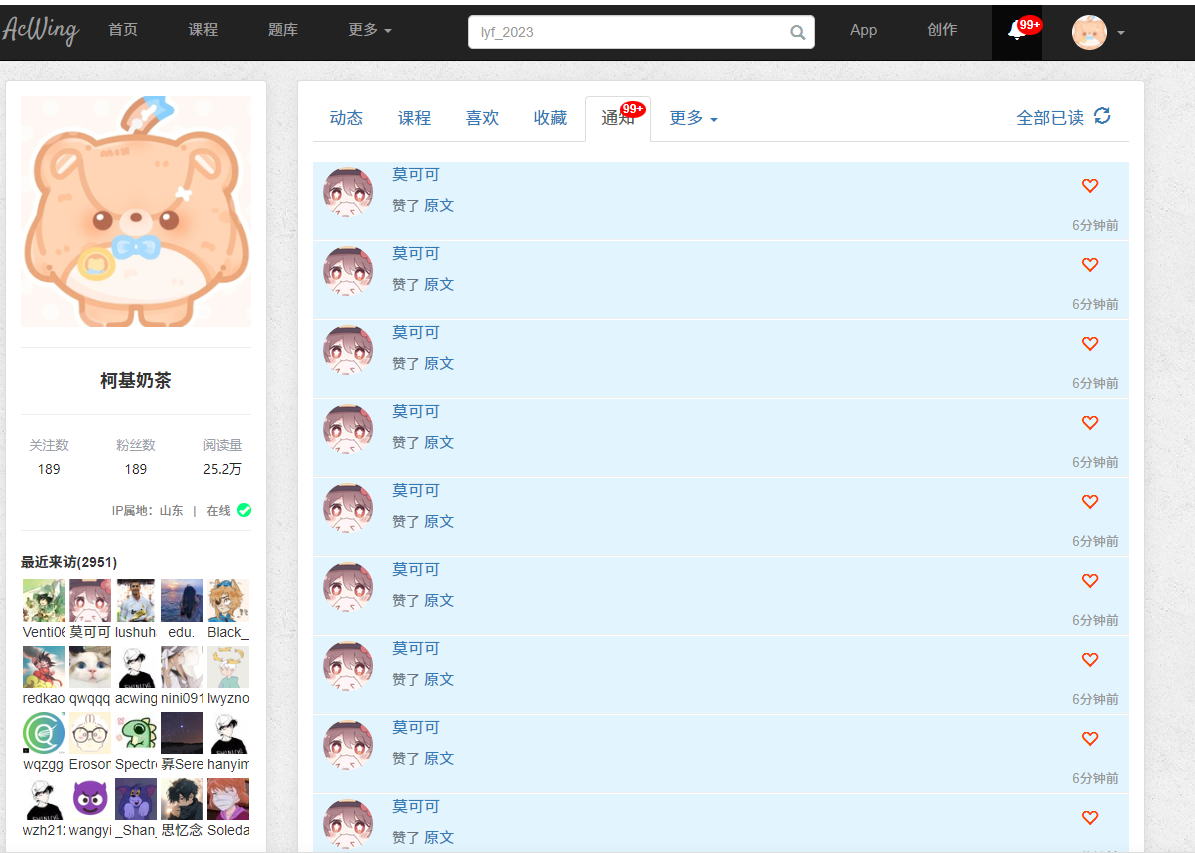Toggle like heart on third notification
The image size is (1195, 853).
(x=1090, y=344)
